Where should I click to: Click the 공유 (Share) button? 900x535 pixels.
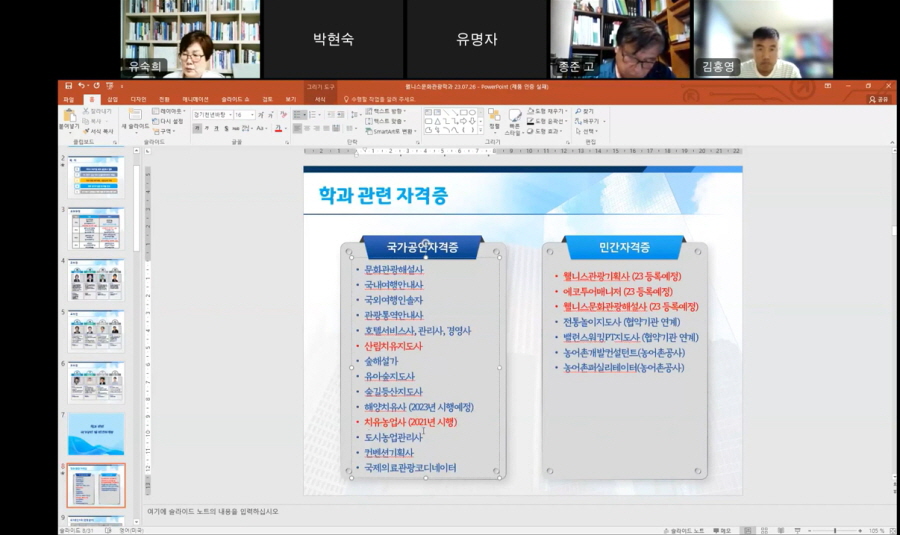pos(878,99)
